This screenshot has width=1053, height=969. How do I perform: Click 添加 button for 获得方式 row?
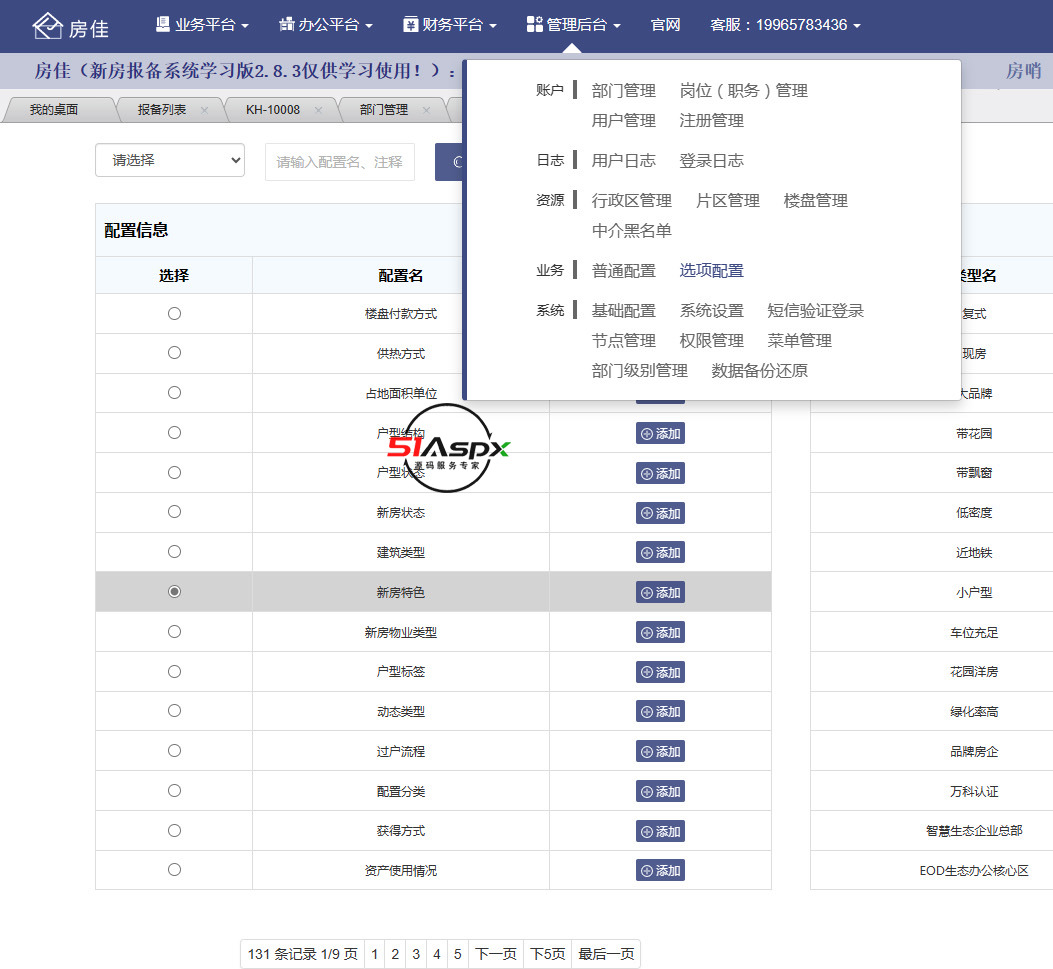(660, 831)
